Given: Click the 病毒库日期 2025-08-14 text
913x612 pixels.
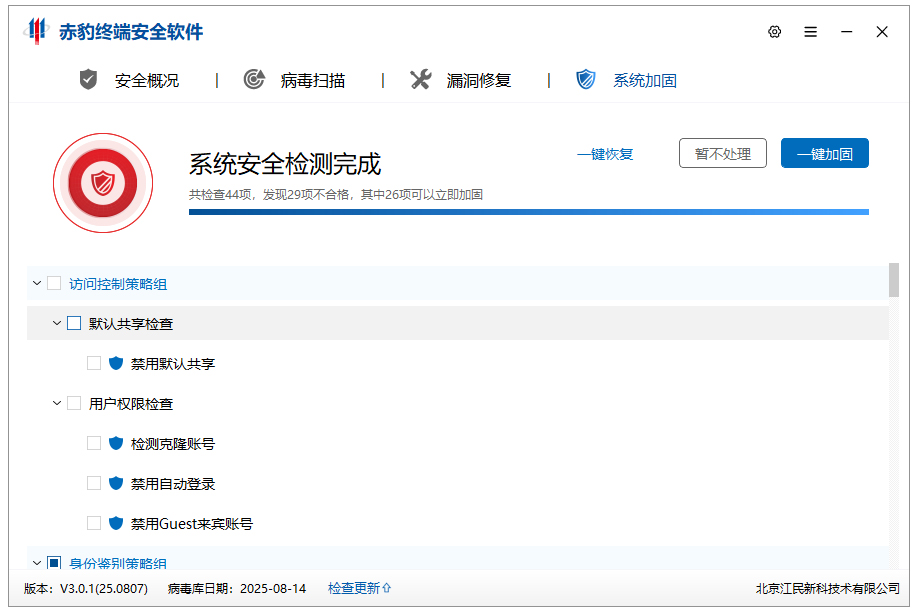Looking at the screenshot, I should click(x=237, y=589).
